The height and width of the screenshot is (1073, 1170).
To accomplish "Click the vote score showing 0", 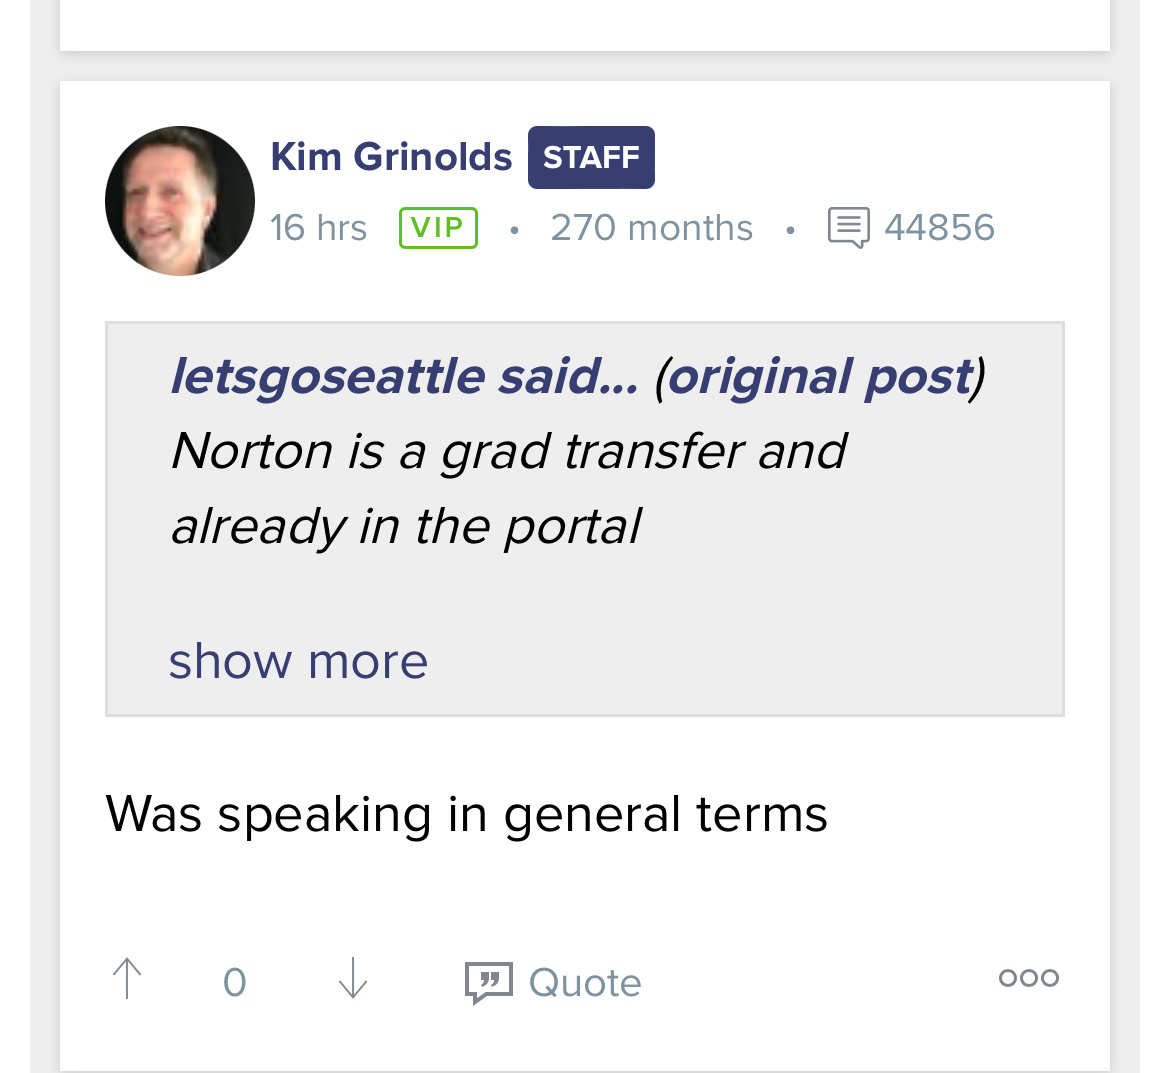I will click(235, 982).
